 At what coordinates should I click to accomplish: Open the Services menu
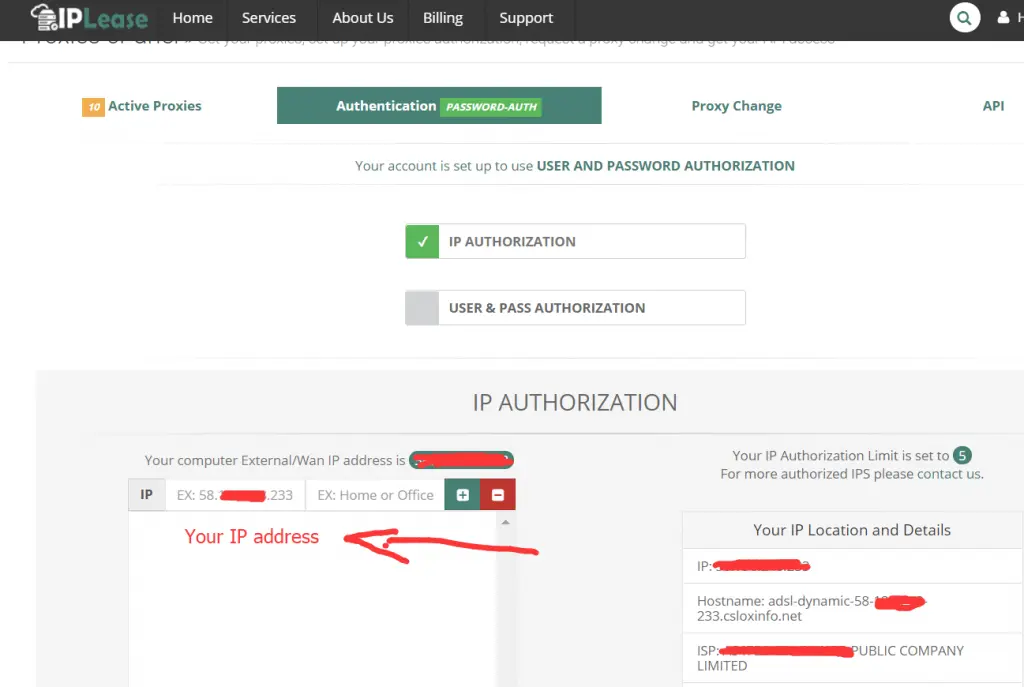[x=269, y=18]
